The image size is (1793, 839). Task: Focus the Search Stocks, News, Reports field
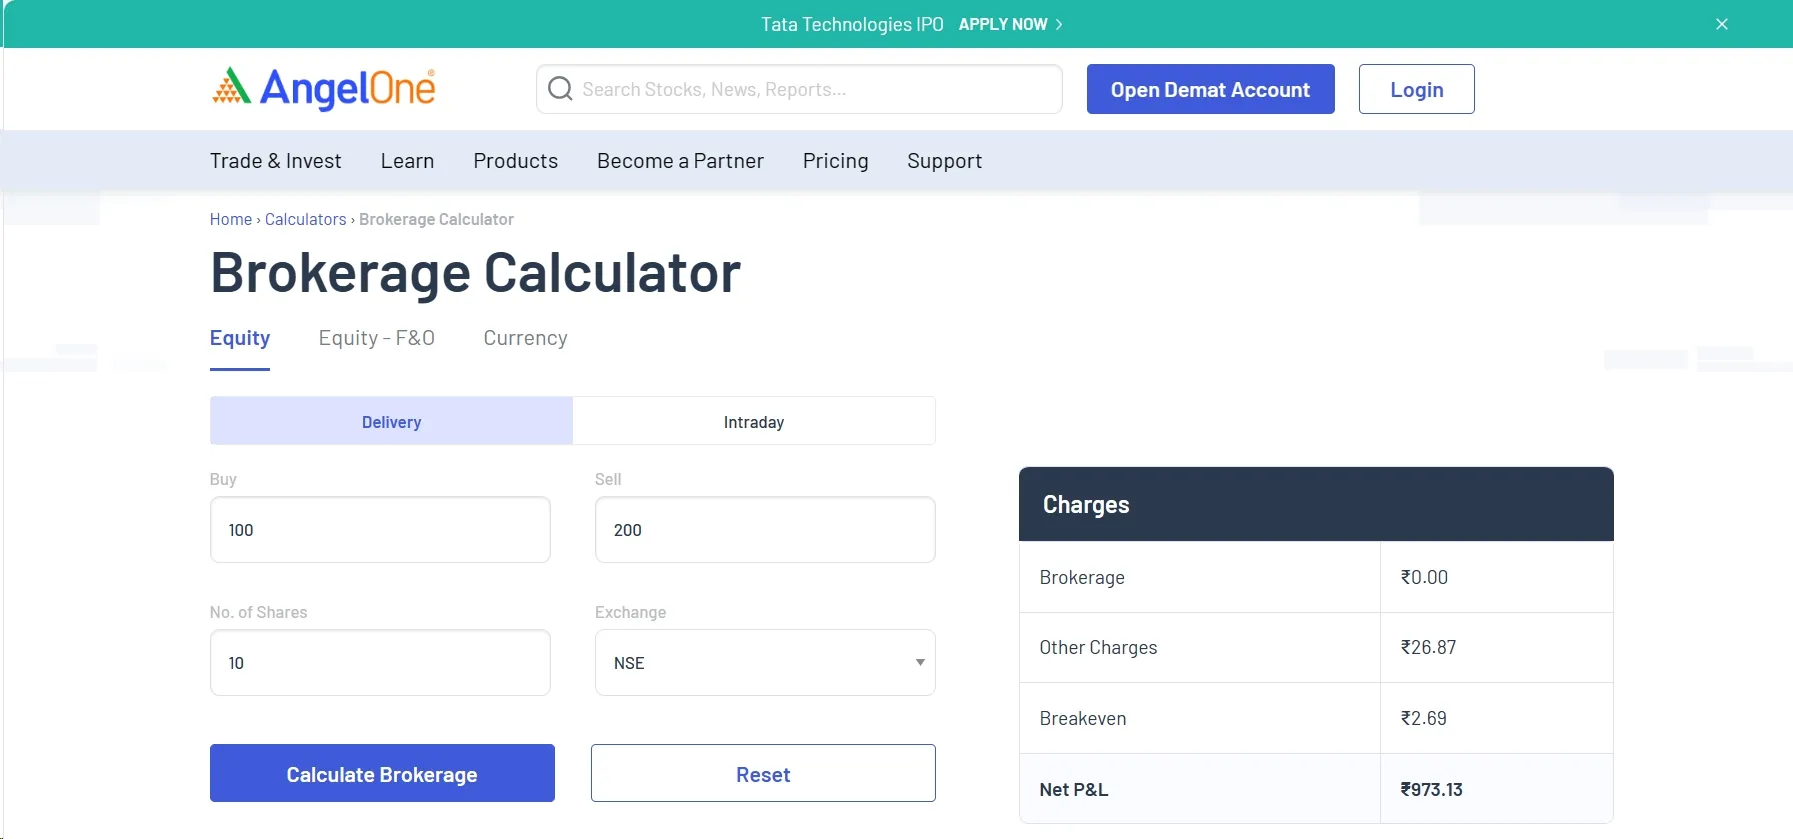(x=799, y=89)
